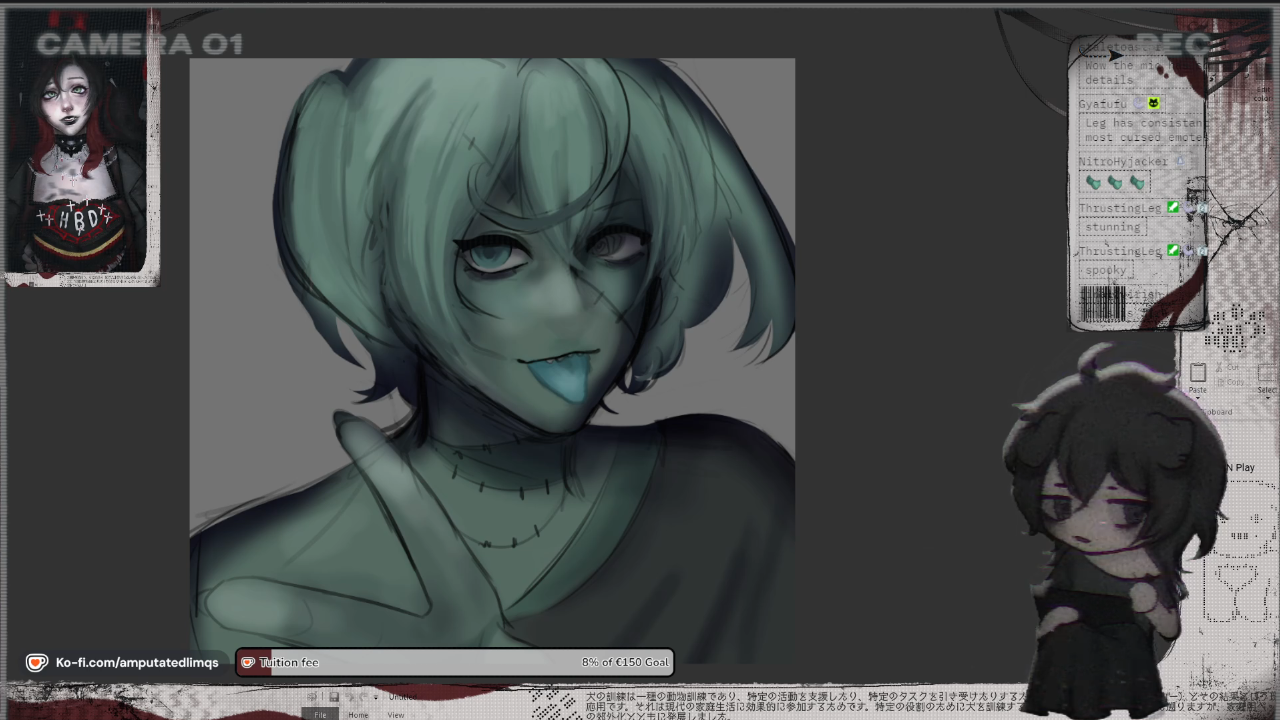Switch to the Home tab in Paint
1280x720 pixels.
coord(358,714)
